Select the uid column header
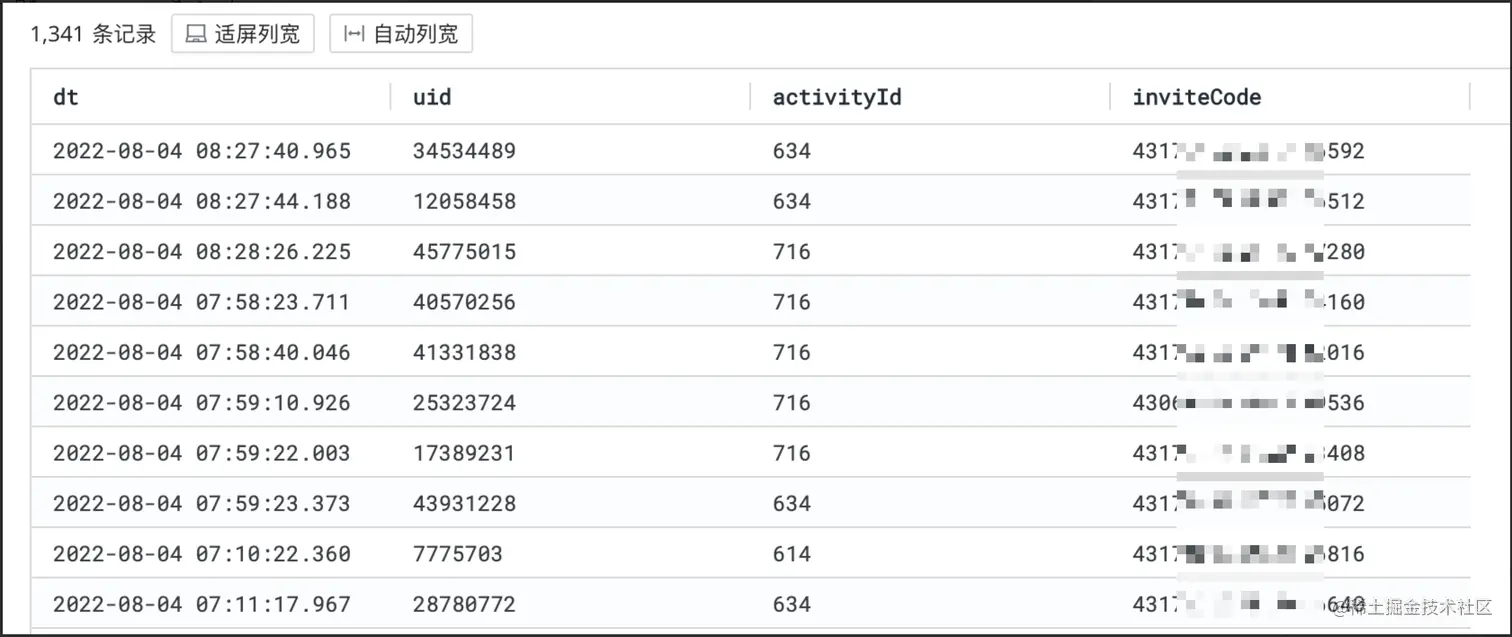Viewport: 1512px width, 637px height. (x=430, y=97)
